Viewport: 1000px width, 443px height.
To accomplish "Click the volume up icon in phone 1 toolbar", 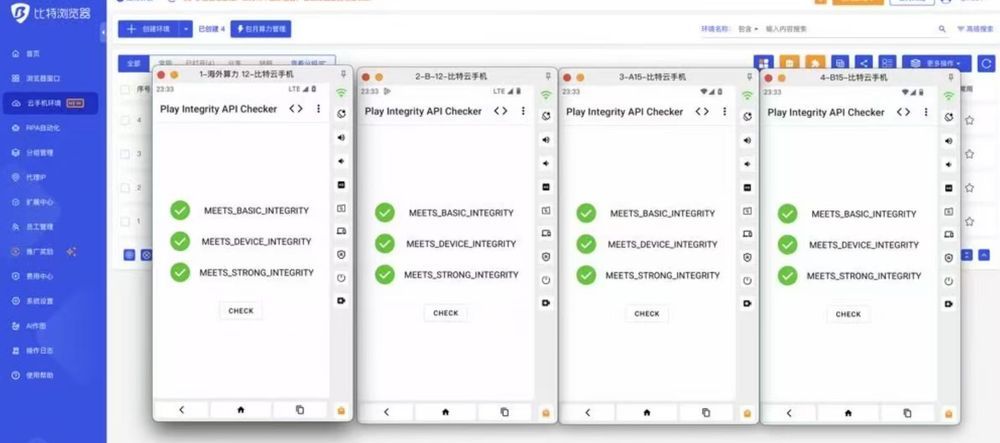I will click(341, 138).
